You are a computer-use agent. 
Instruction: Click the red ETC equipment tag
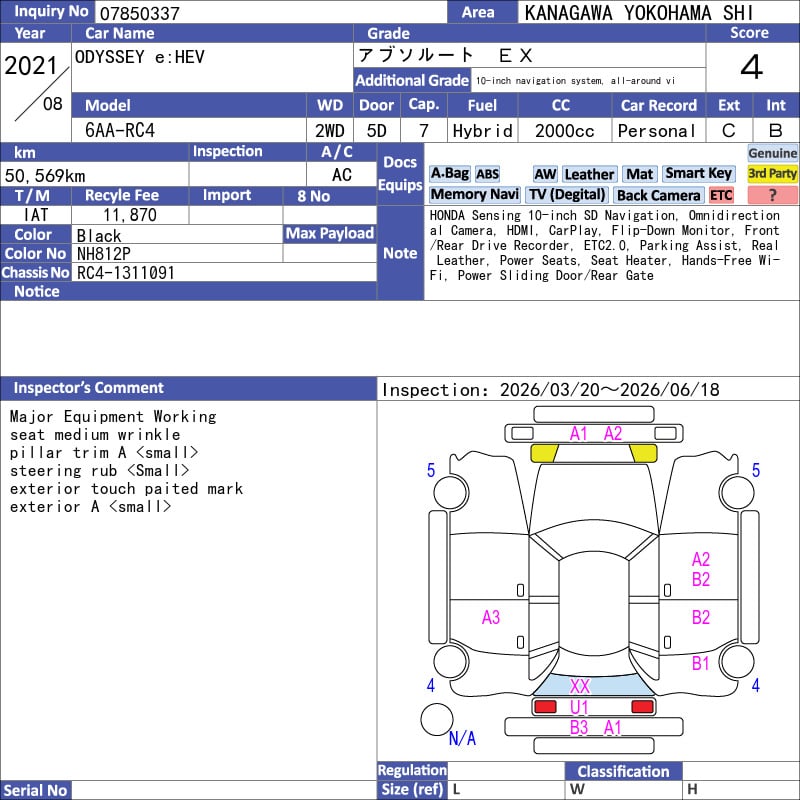click(721, 195)
